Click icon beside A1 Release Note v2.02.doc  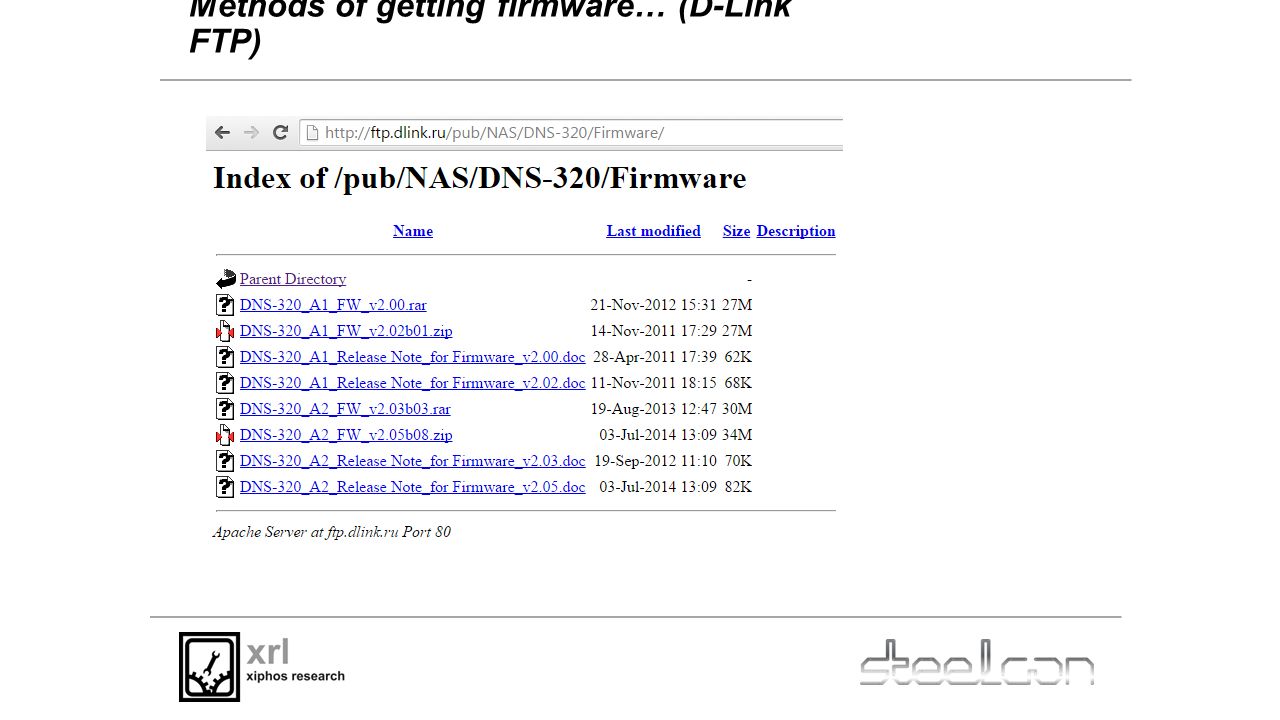[x=225, y=383]
